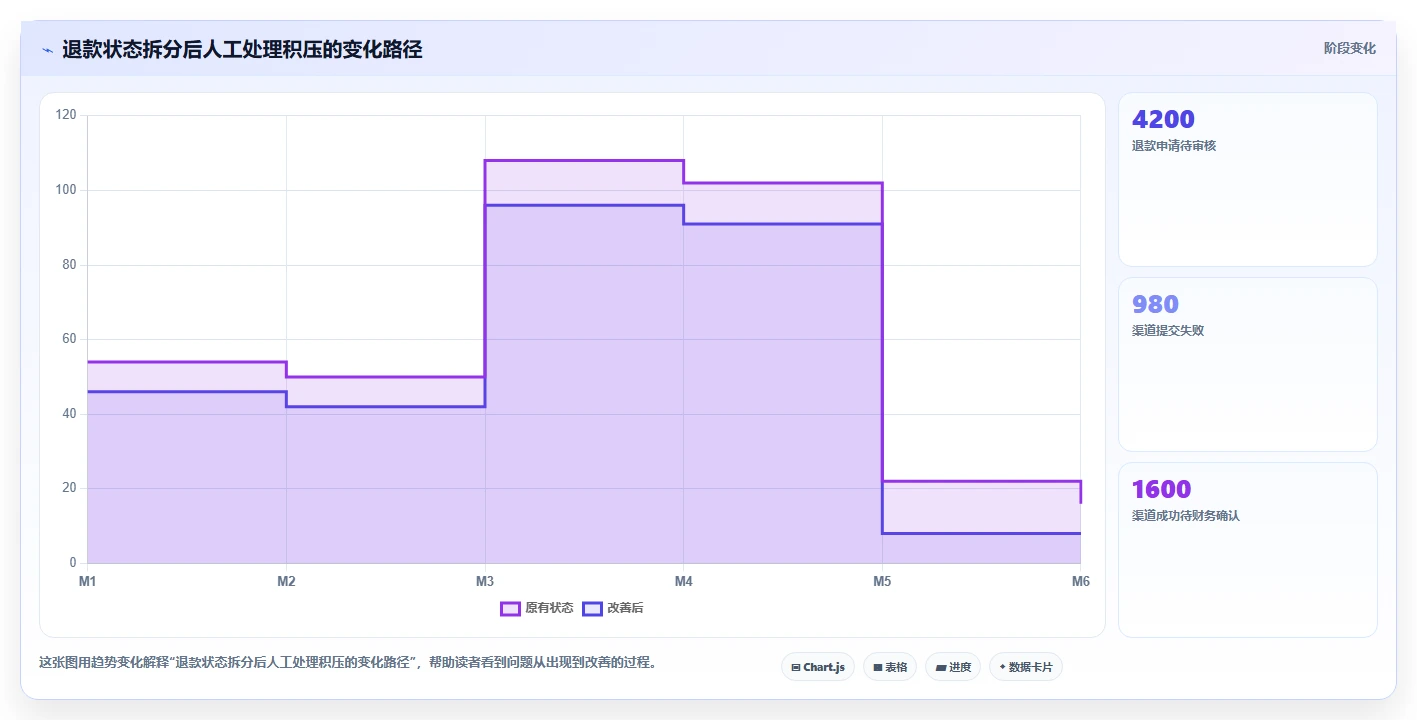Image resolution: width=1417 pixels, height=720 pixels.
Task: Toggle the 改善后 legend item
Action: [x=613, y=608]
